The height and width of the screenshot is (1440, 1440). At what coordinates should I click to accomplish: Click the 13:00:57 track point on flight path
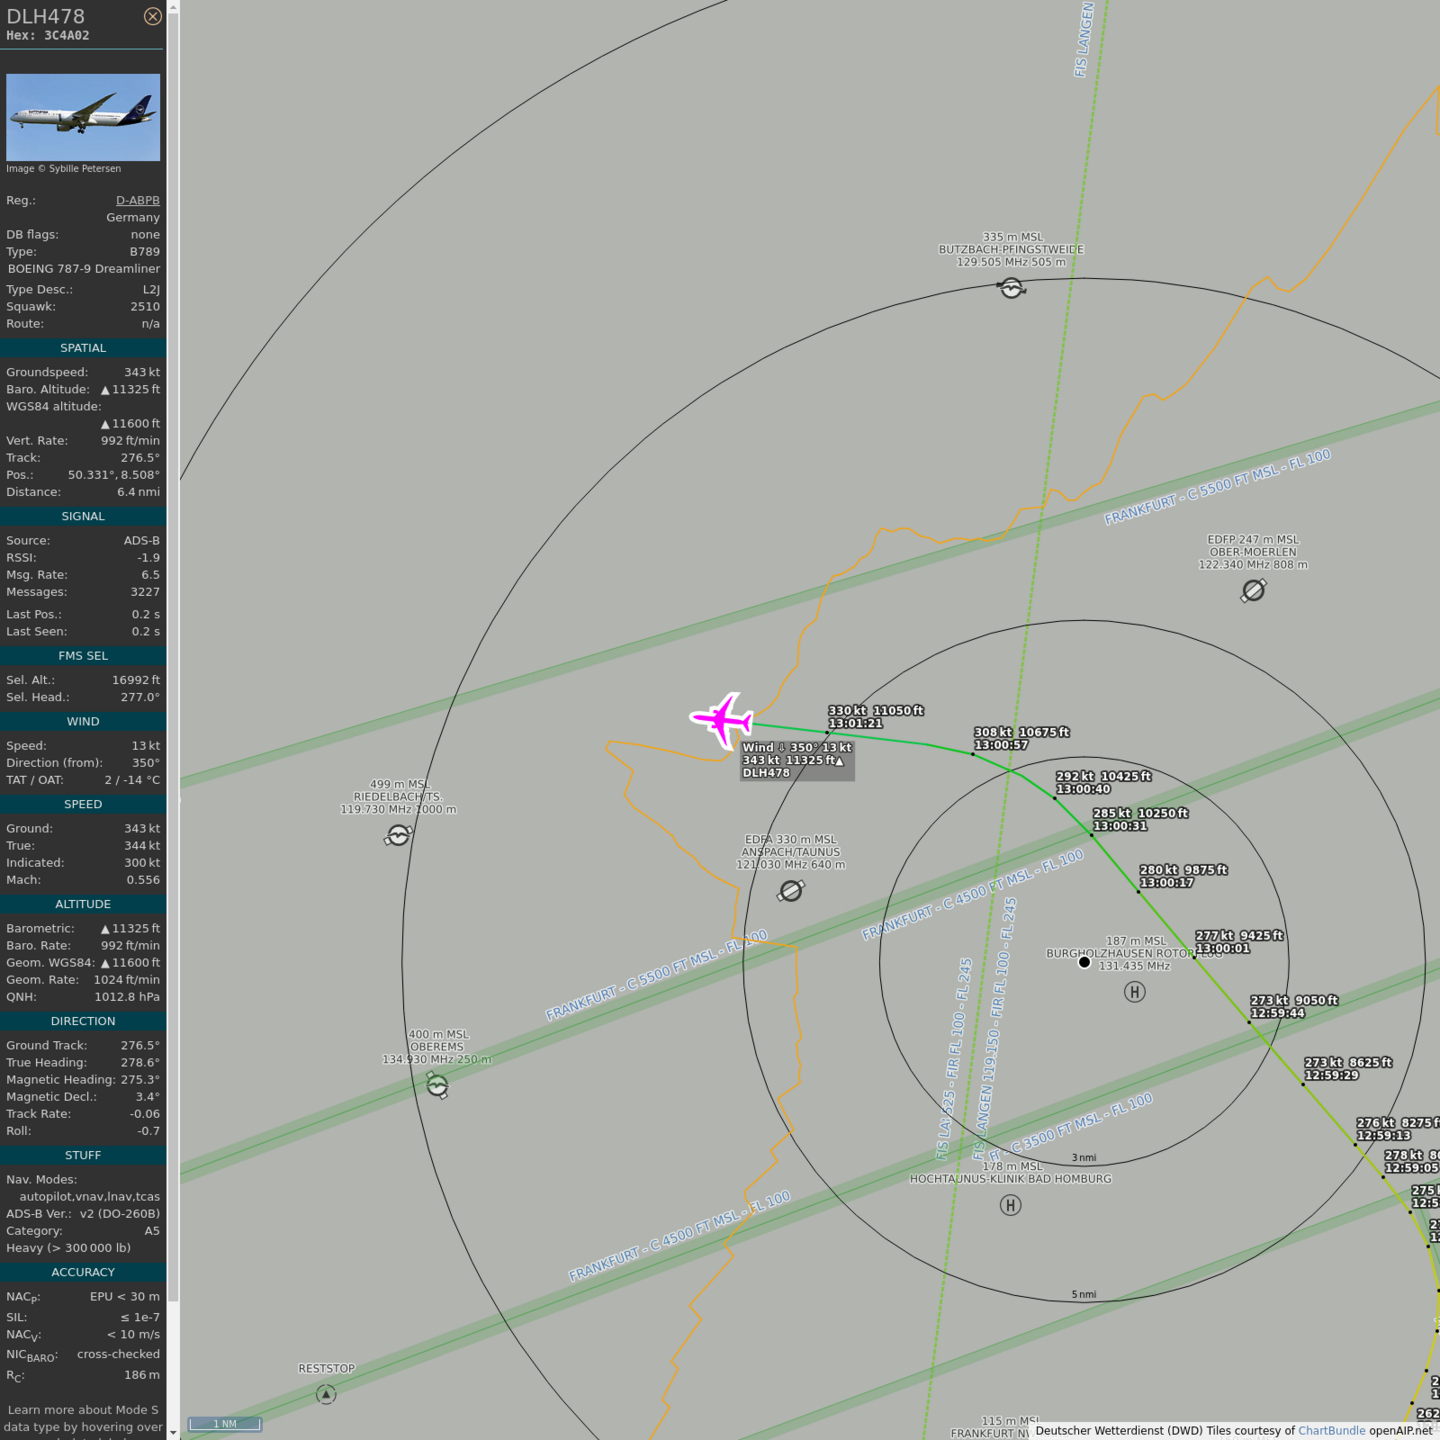click(x=973, y=754)
